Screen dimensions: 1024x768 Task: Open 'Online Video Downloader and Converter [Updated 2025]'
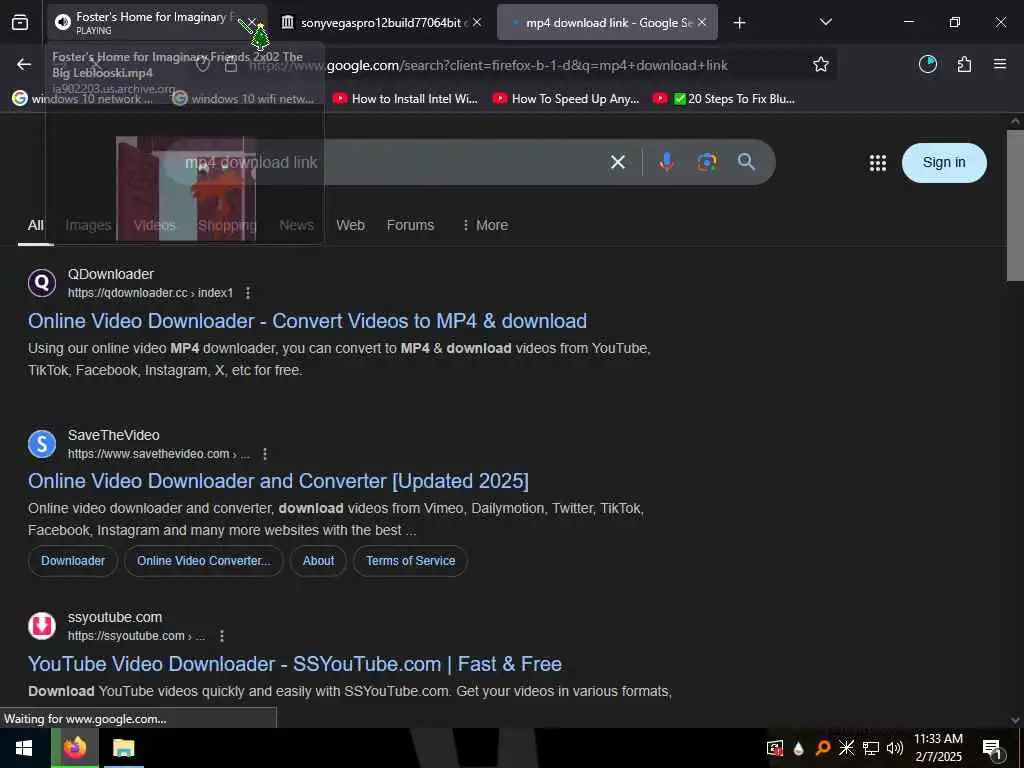tap(278, 481)
